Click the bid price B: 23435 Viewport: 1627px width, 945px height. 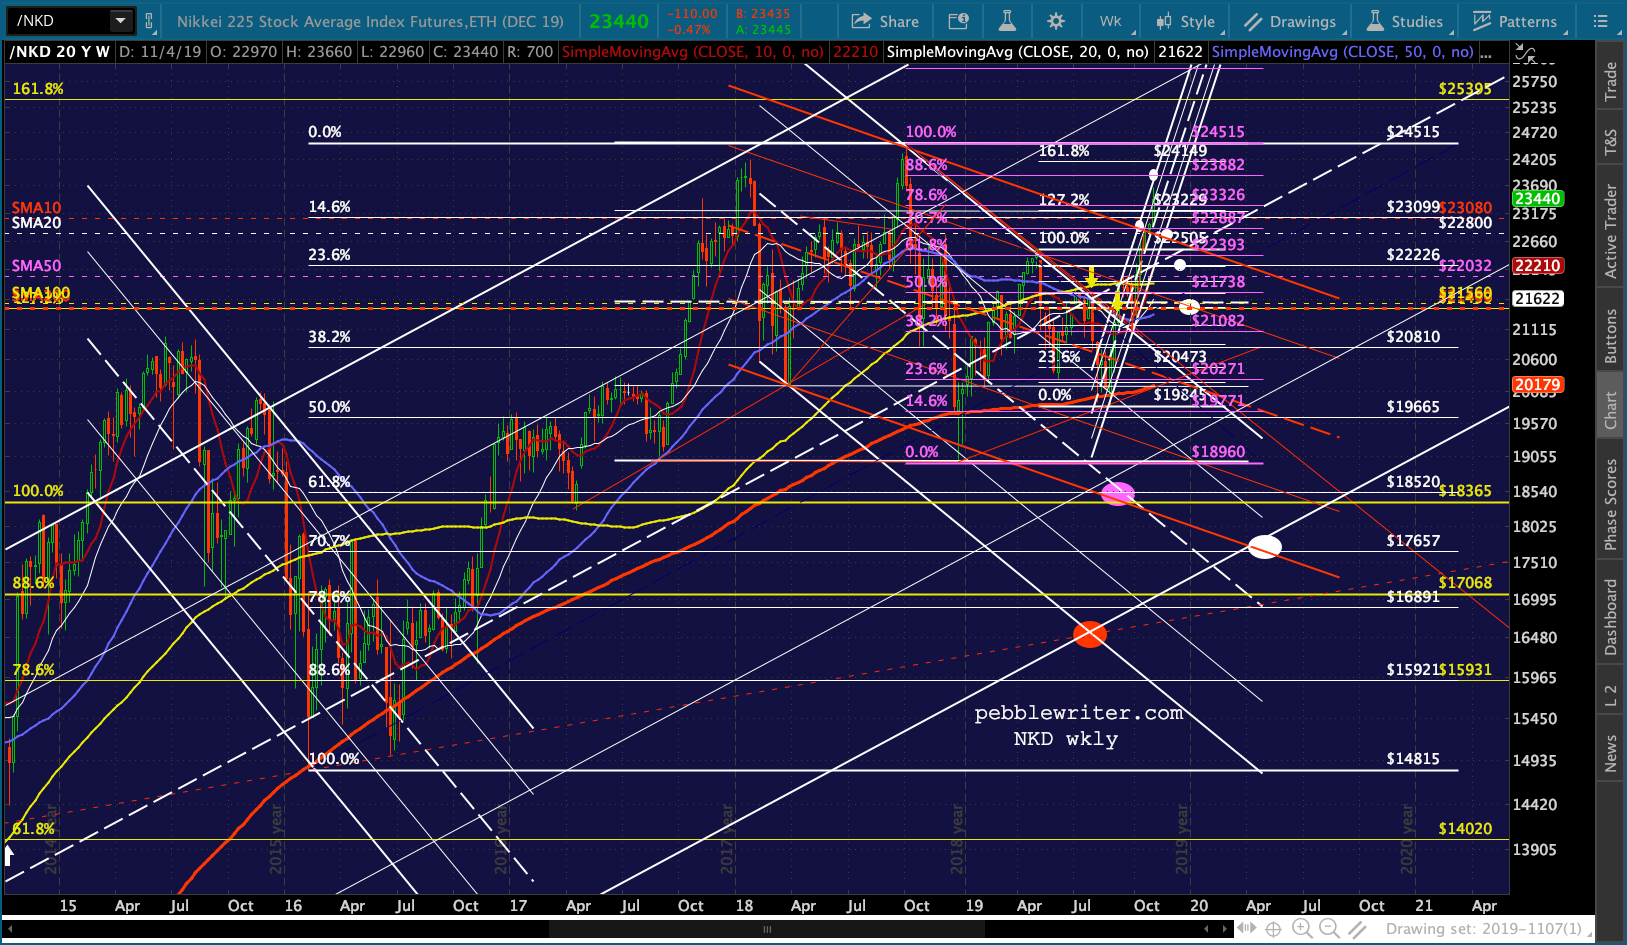pos(762,14)
